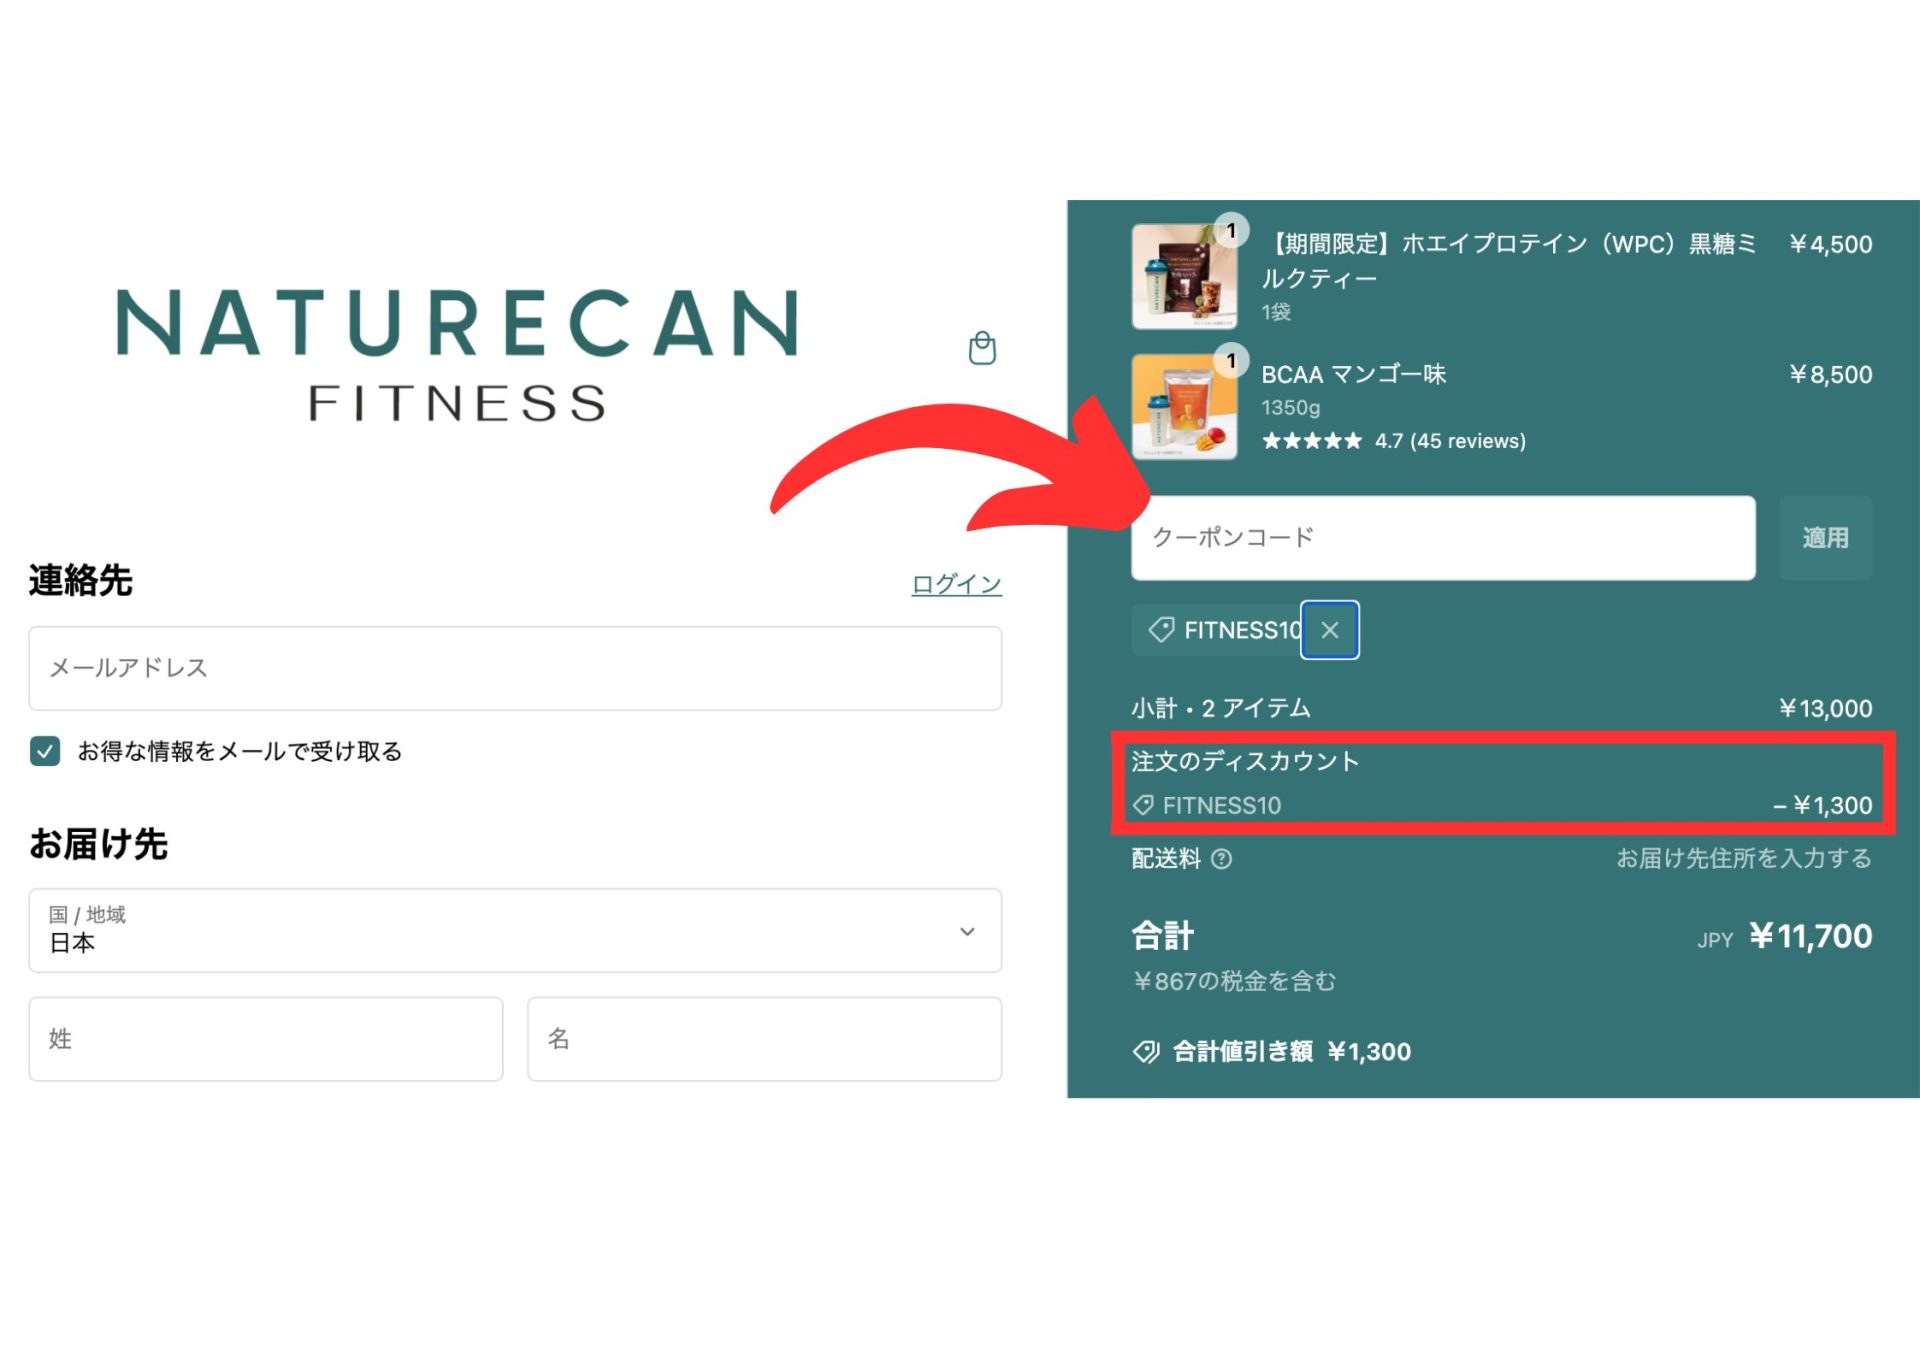Click the quantity badge on the whey protein item
1920x1357 pixels.
click(1230, 228)
